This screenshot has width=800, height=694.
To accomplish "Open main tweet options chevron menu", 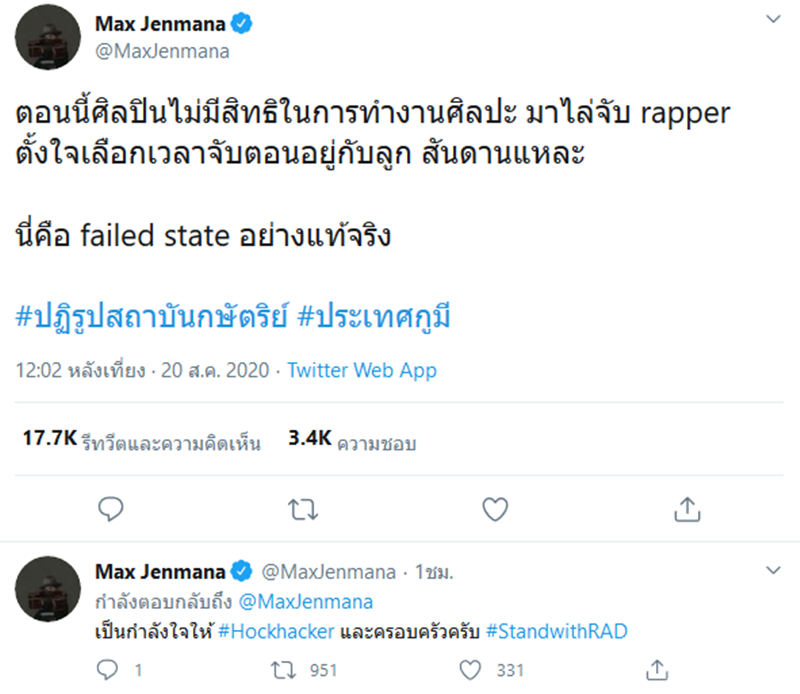I will pos(772,20).
